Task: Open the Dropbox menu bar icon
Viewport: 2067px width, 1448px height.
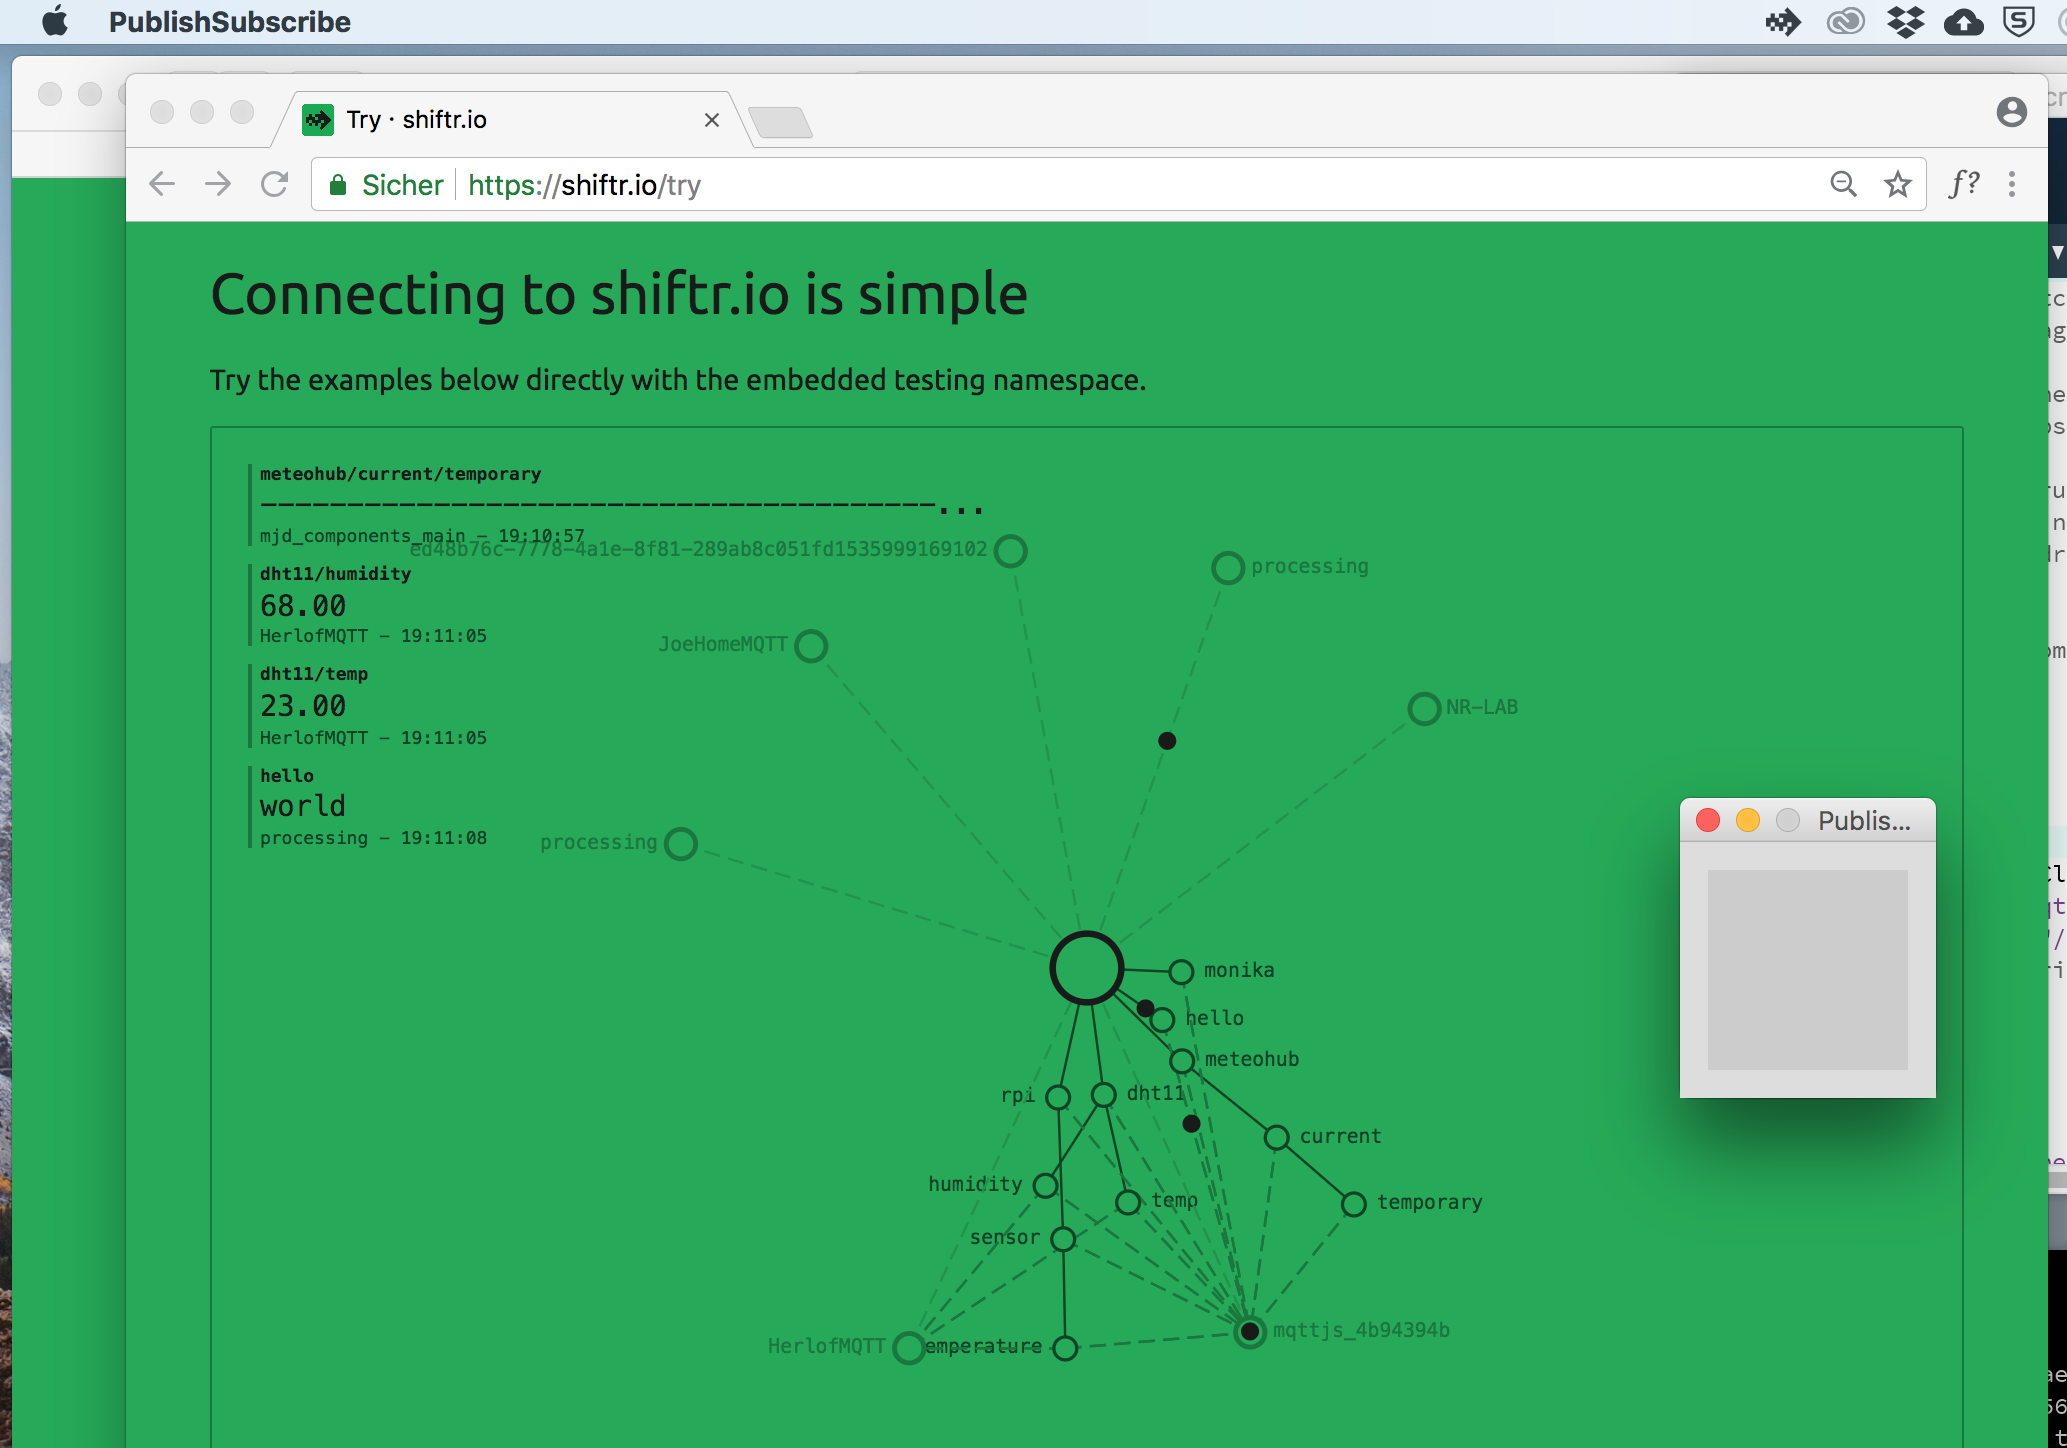Action: (x=1906, y=22)
